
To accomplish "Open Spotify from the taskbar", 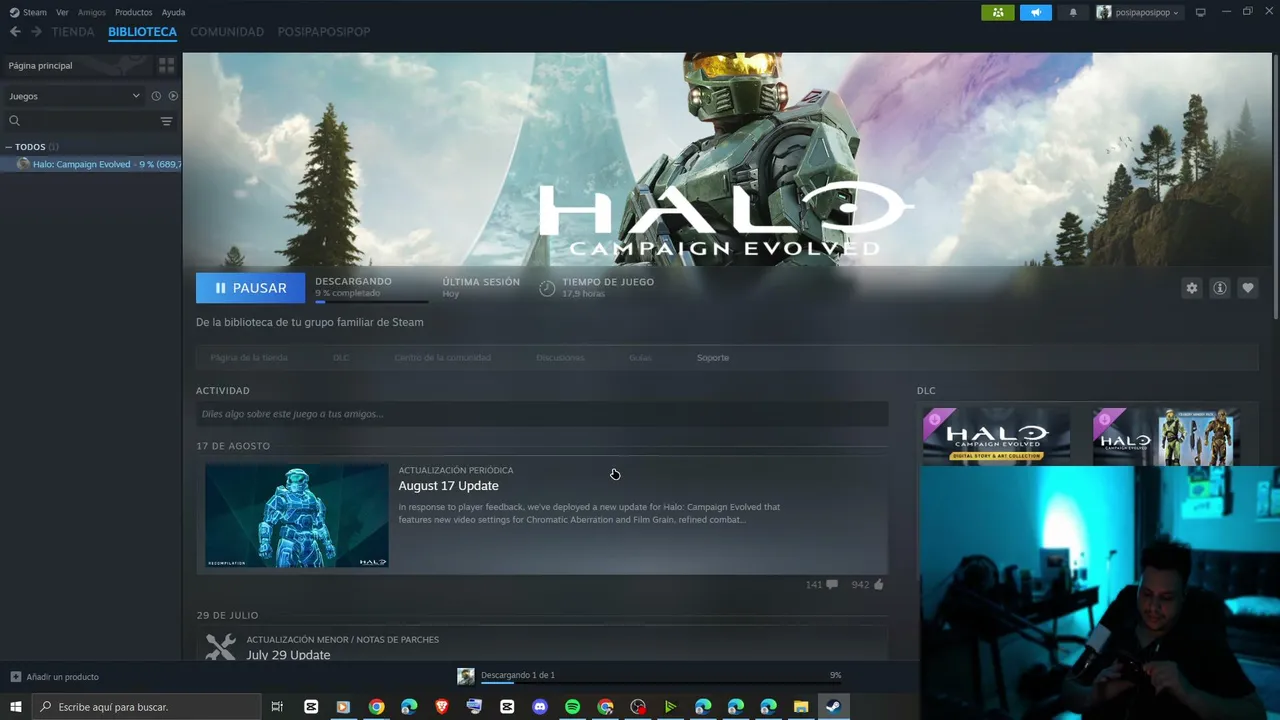I will 572,707.
